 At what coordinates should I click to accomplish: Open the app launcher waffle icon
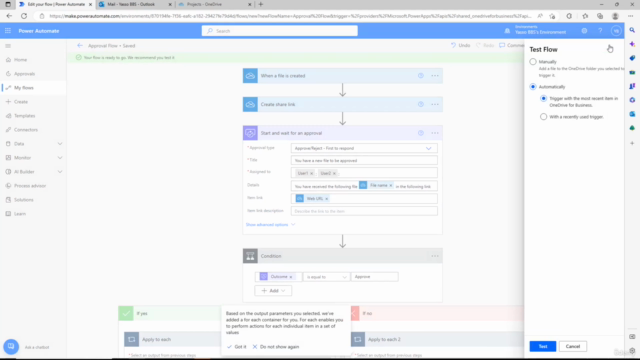pos(8,31)
